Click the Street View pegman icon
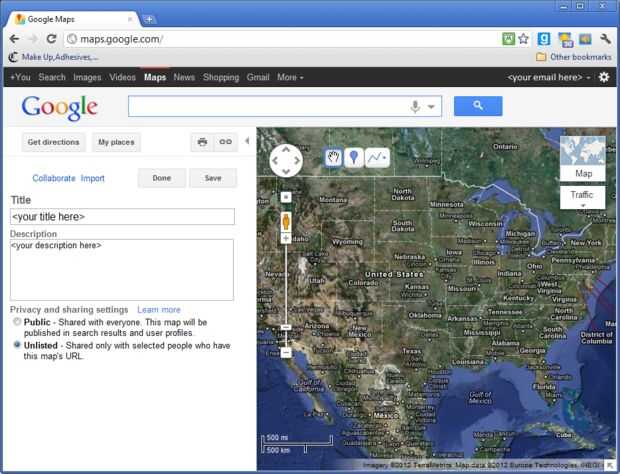The width and height of the screenshot is (620, 474). click(x=286, y=221)
